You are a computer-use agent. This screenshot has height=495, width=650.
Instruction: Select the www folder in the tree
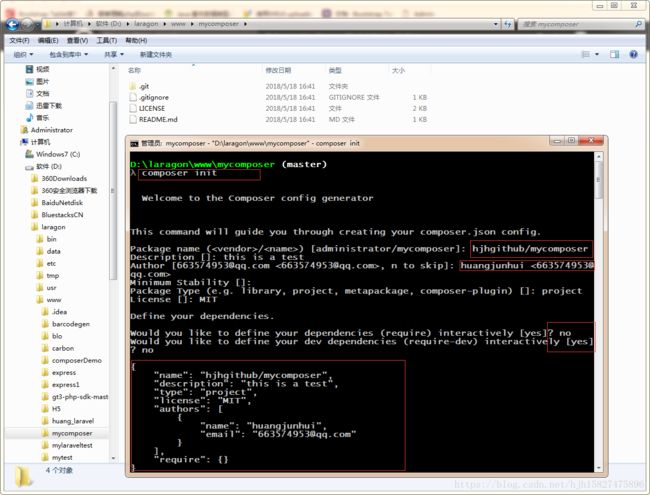click(x=54, y=300)
